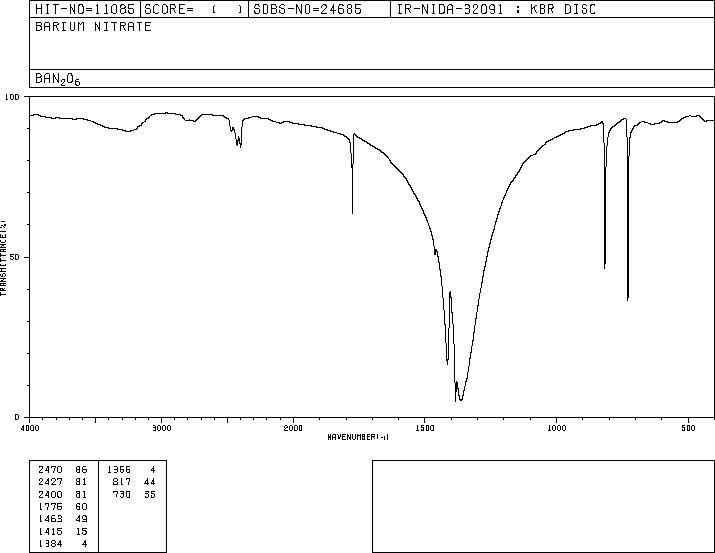Click the deepest 1384 absorption minimum
The height and width of the screenshot is (553, 715).
click(x=456, y=401)
